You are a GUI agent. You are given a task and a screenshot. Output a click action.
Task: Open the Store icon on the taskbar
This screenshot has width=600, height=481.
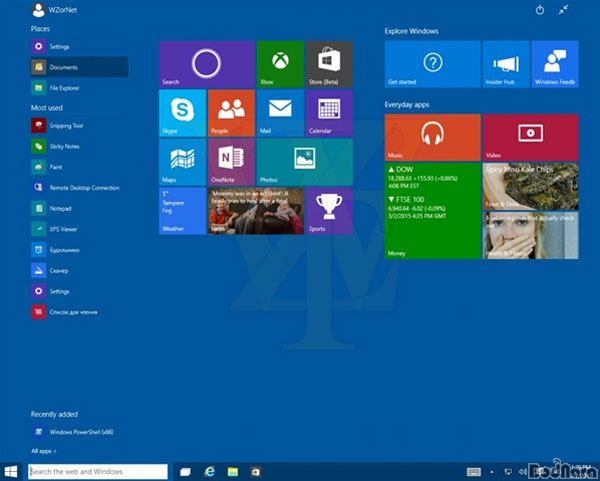256,472
